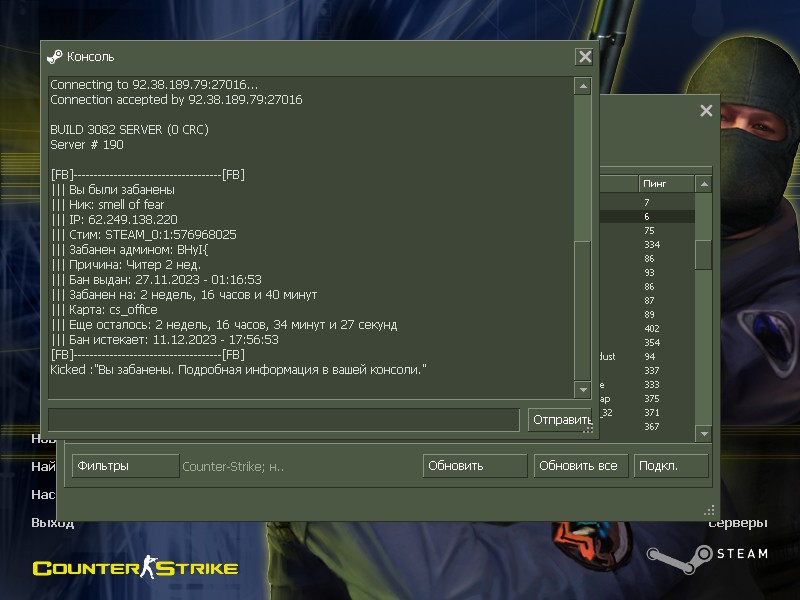
Task: Click the Steam logo in bottom right
Action: (x=707, y=558)
